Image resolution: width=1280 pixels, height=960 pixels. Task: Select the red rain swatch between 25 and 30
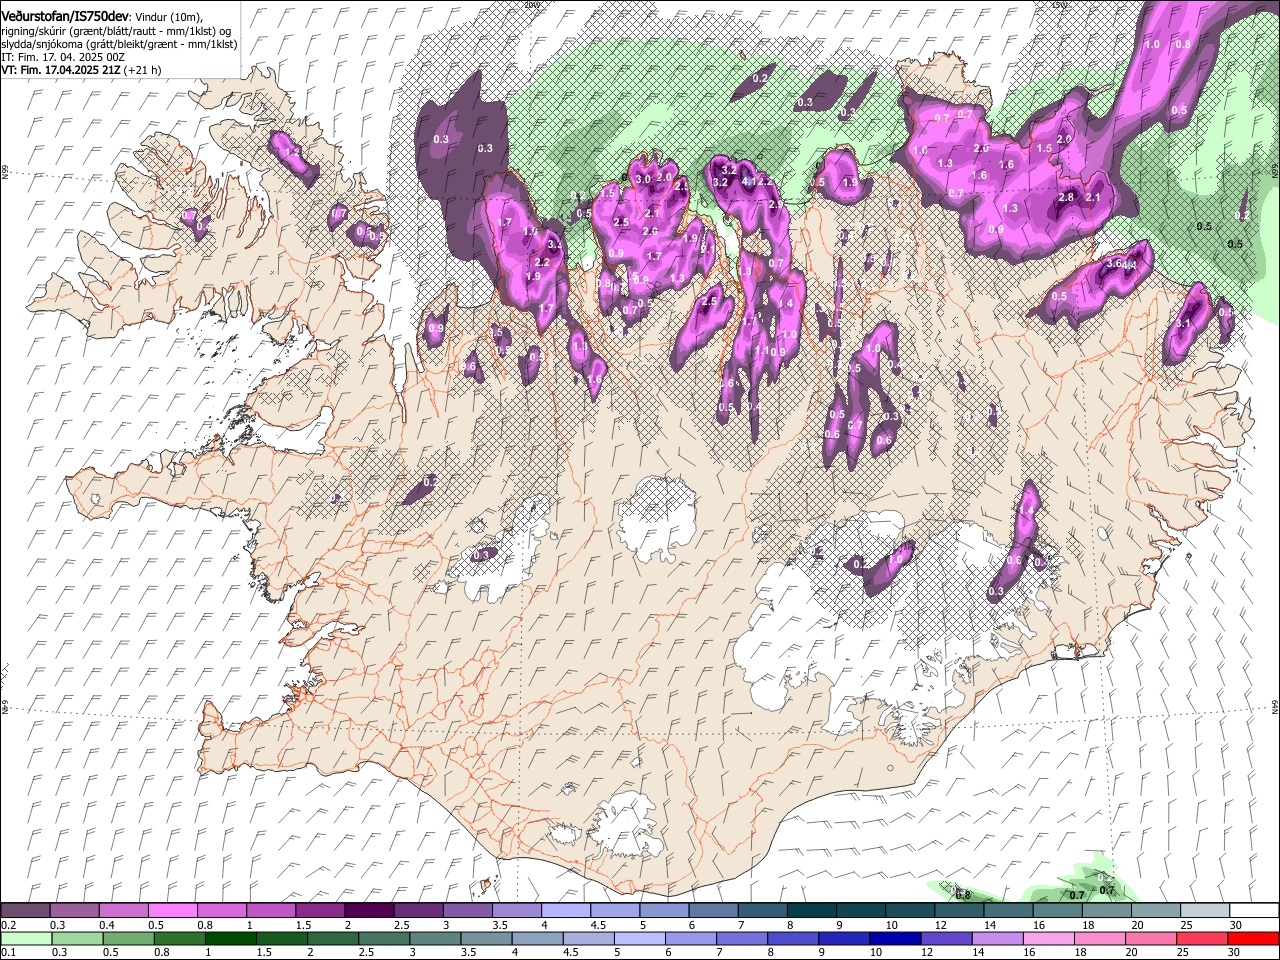(x=1203, y=938)
